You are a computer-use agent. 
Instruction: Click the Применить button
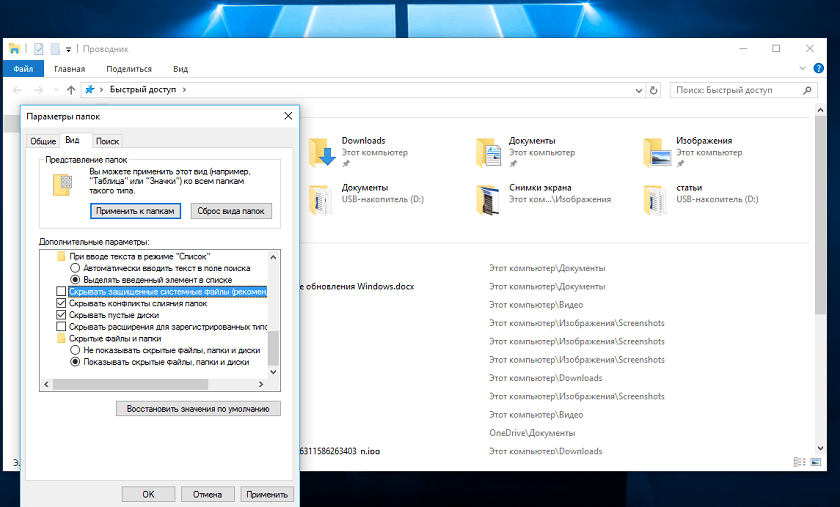[267, 494]
